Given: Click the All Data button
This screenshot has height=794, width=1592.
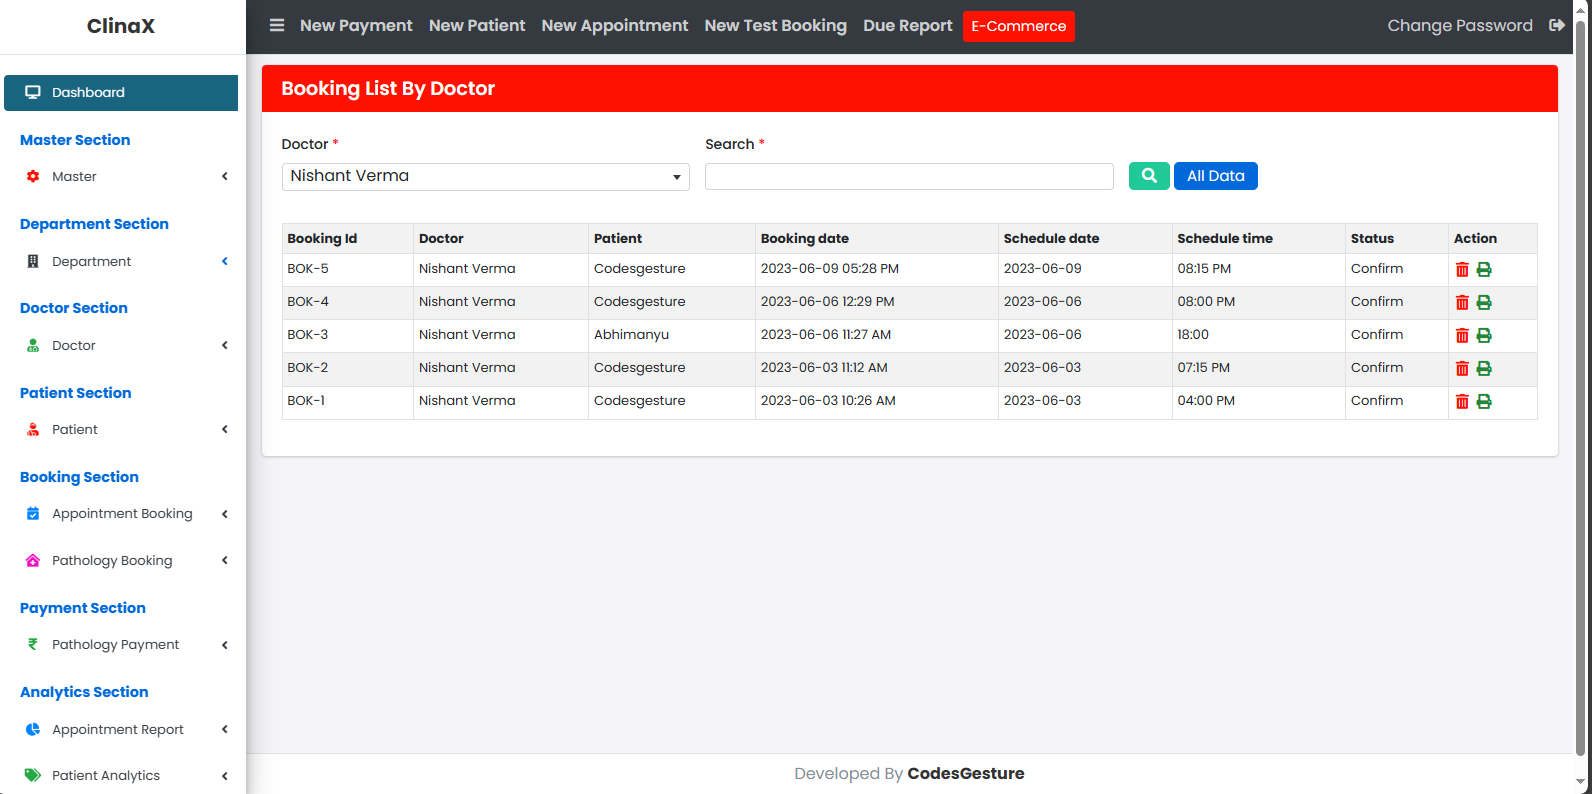Looking at the screenshot, I should (1216, 176).
